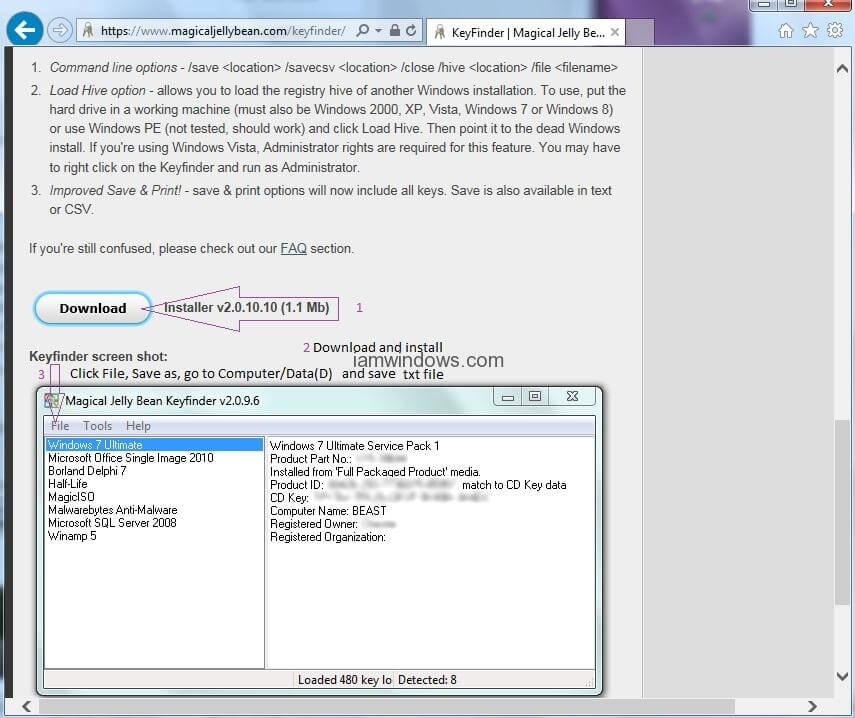
Task: Click the vertical scrollbar thumb
Action: click(842, 512)
